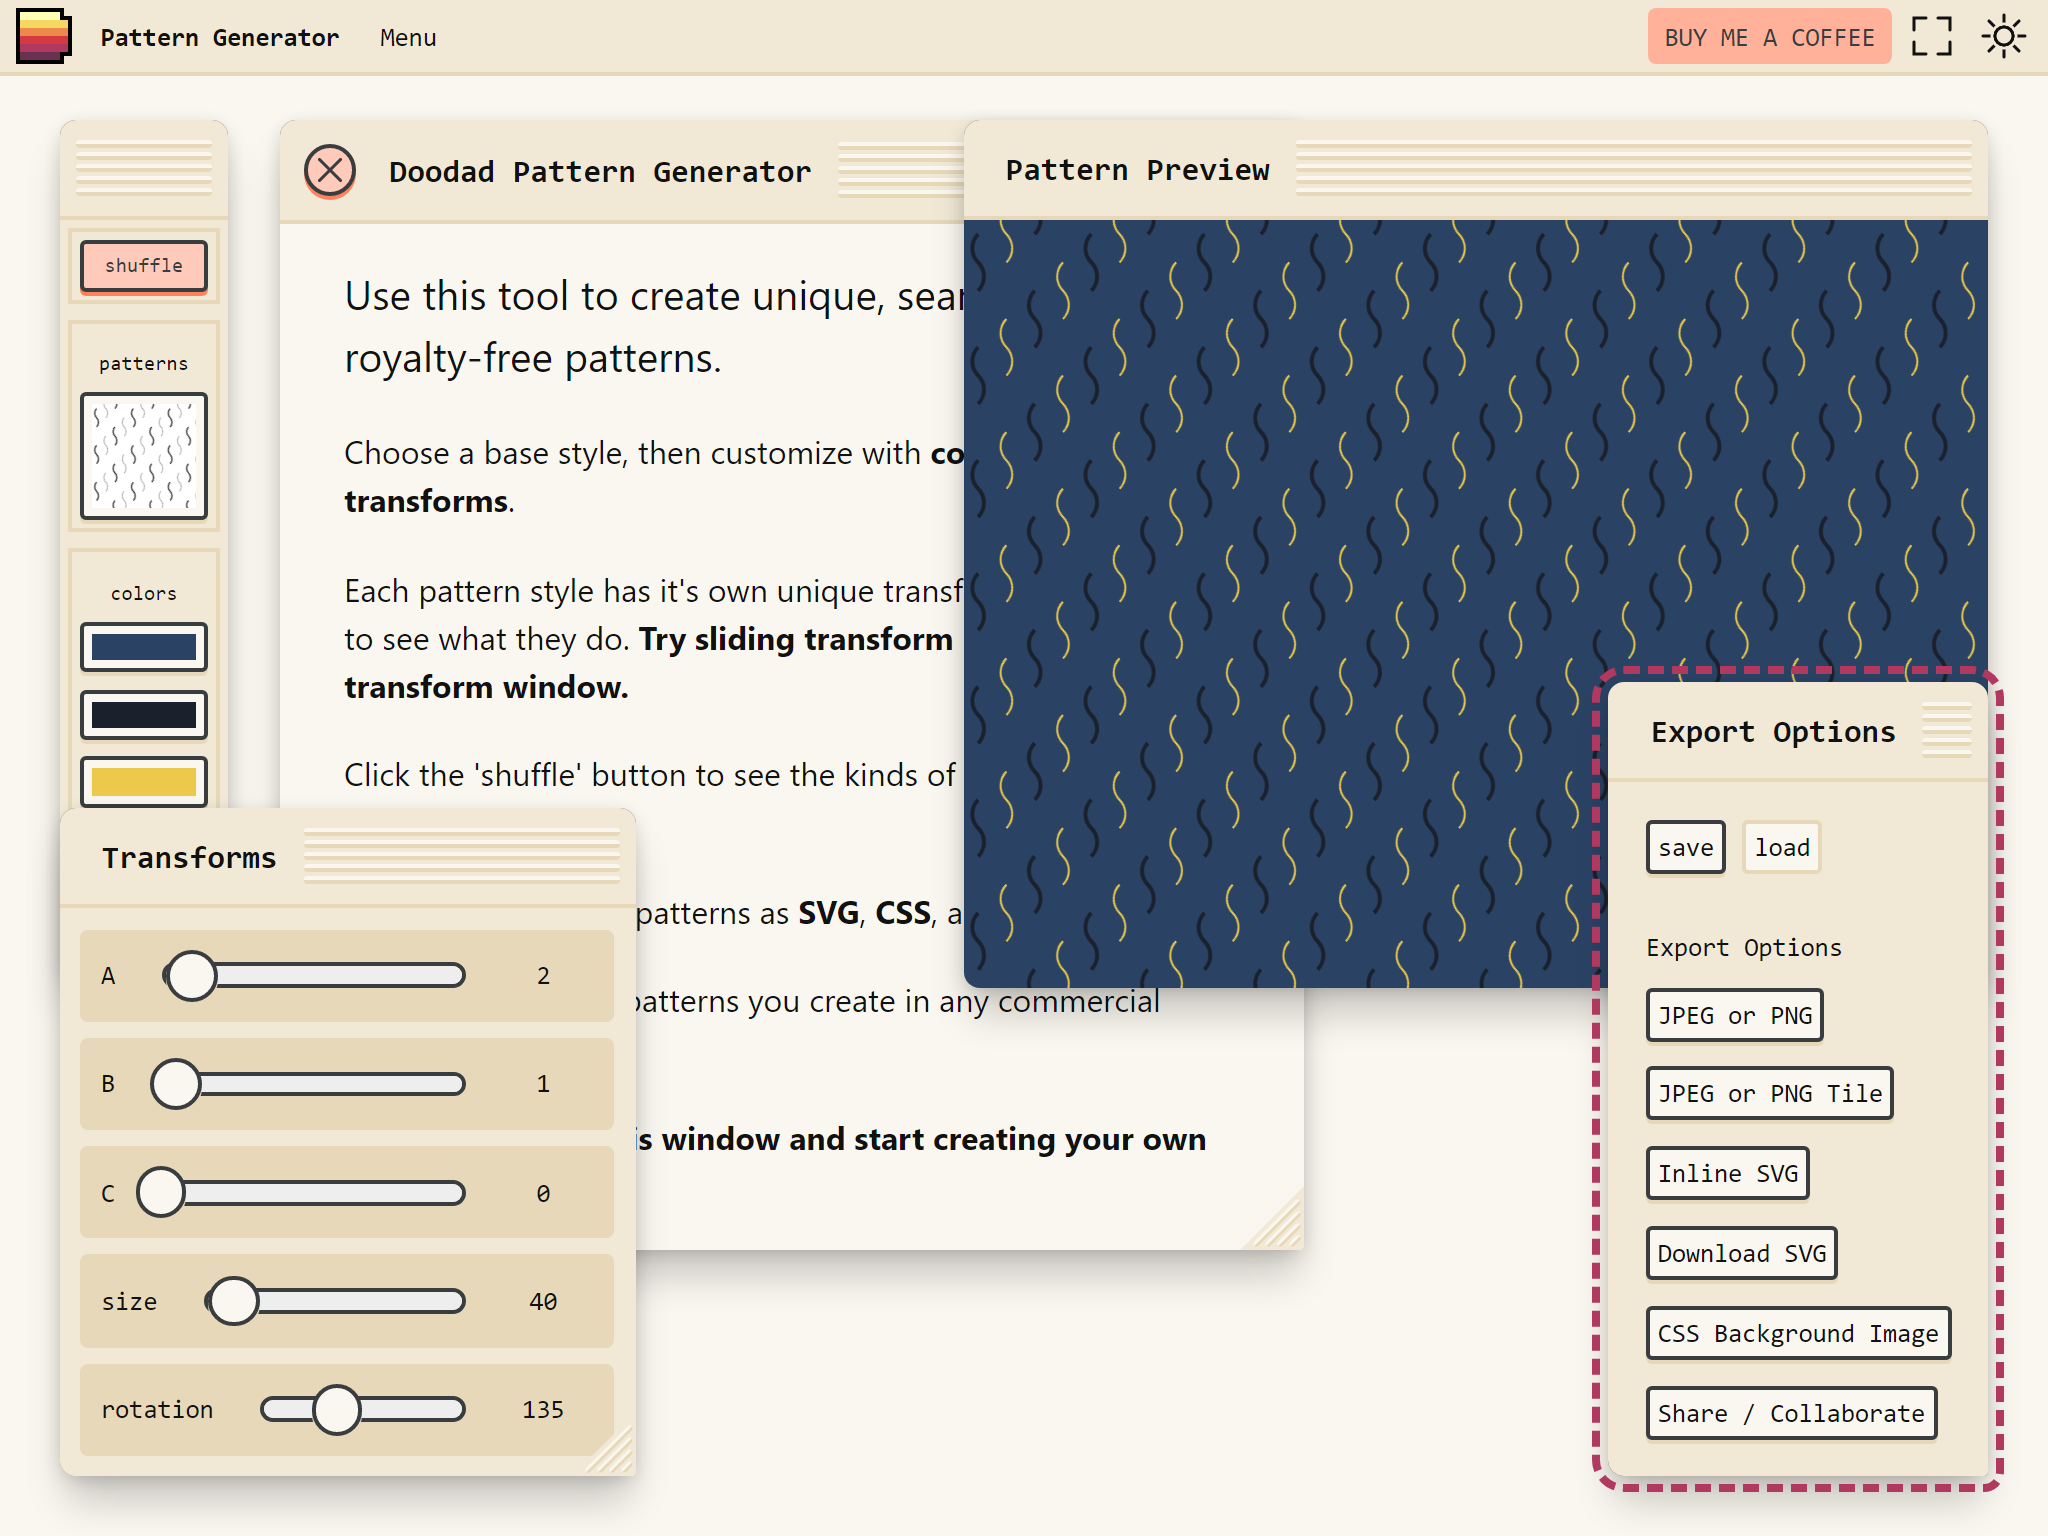Export as JPEG or PNG Tile
2048x1536 pixels.
pyautogui.click(x=1769, y=1093)
